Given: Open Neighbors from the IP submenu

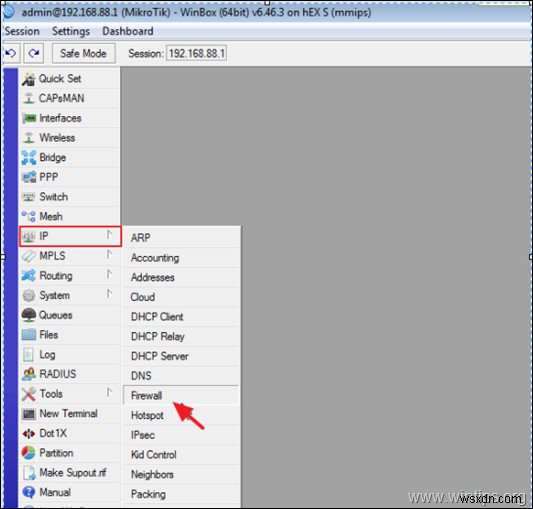Looking at the screenshot, I should pos(181,474).
